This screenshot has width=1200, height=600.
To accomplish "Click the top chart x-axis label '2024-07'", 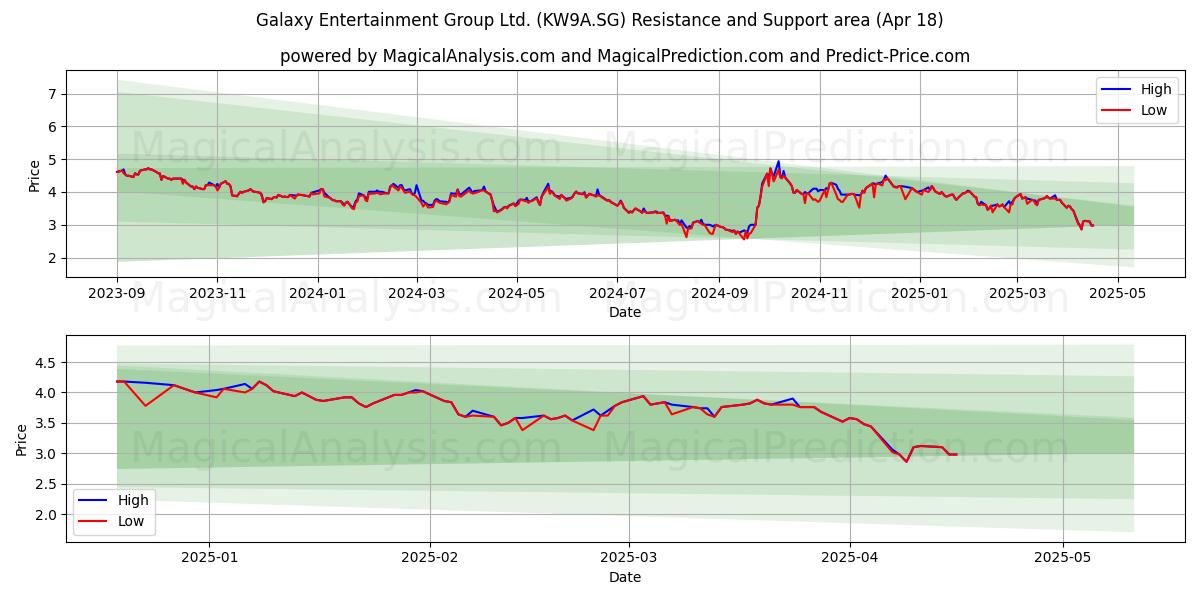I will coord(617,294).
